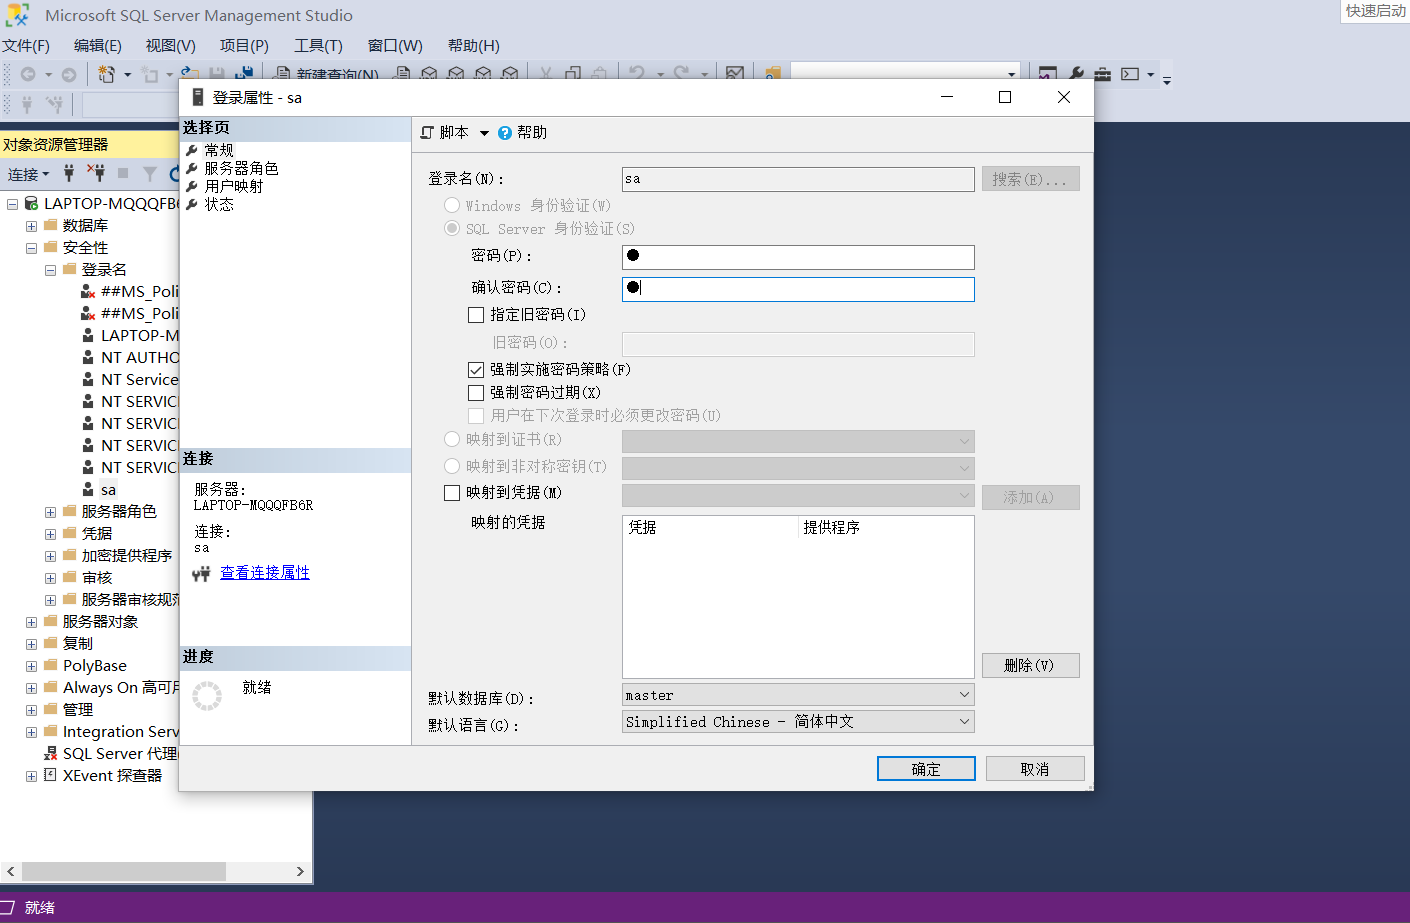Switch to 用户映射 page
This screenshot has width=1410, height=923.
pyautogui.click(x=234, y=186)
